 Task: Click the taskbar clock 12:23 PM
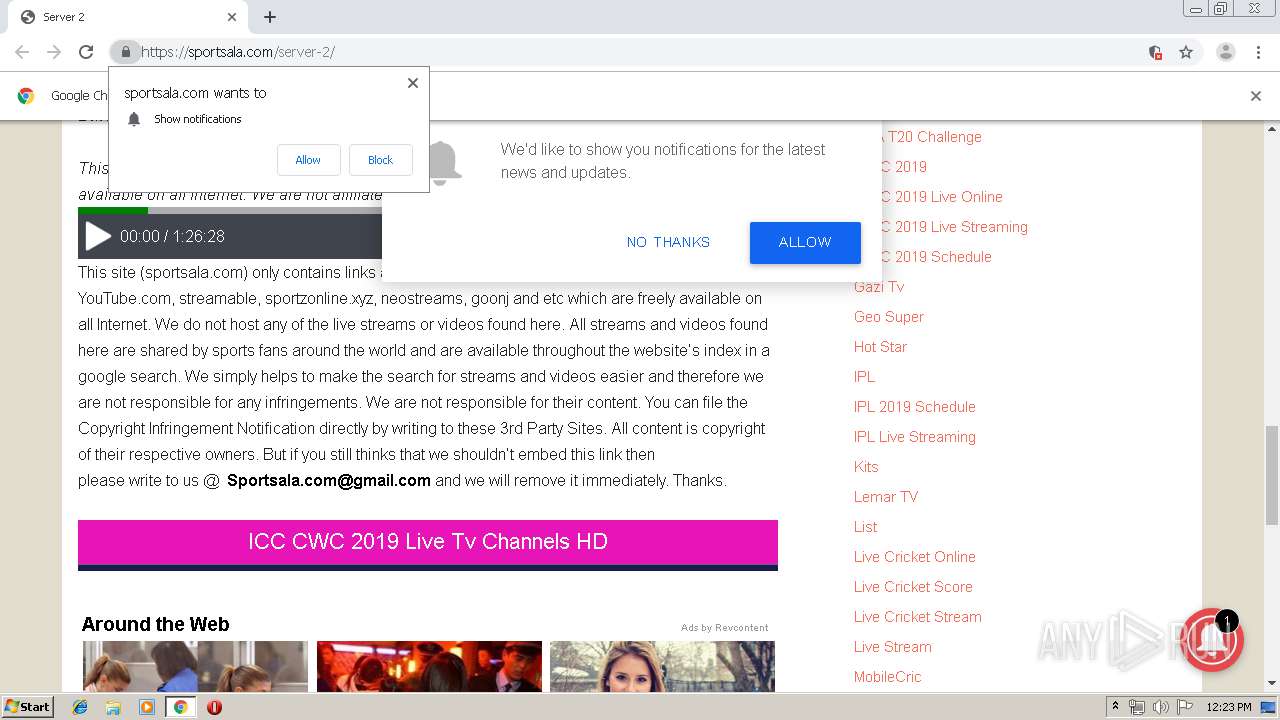coord(1229,707)
